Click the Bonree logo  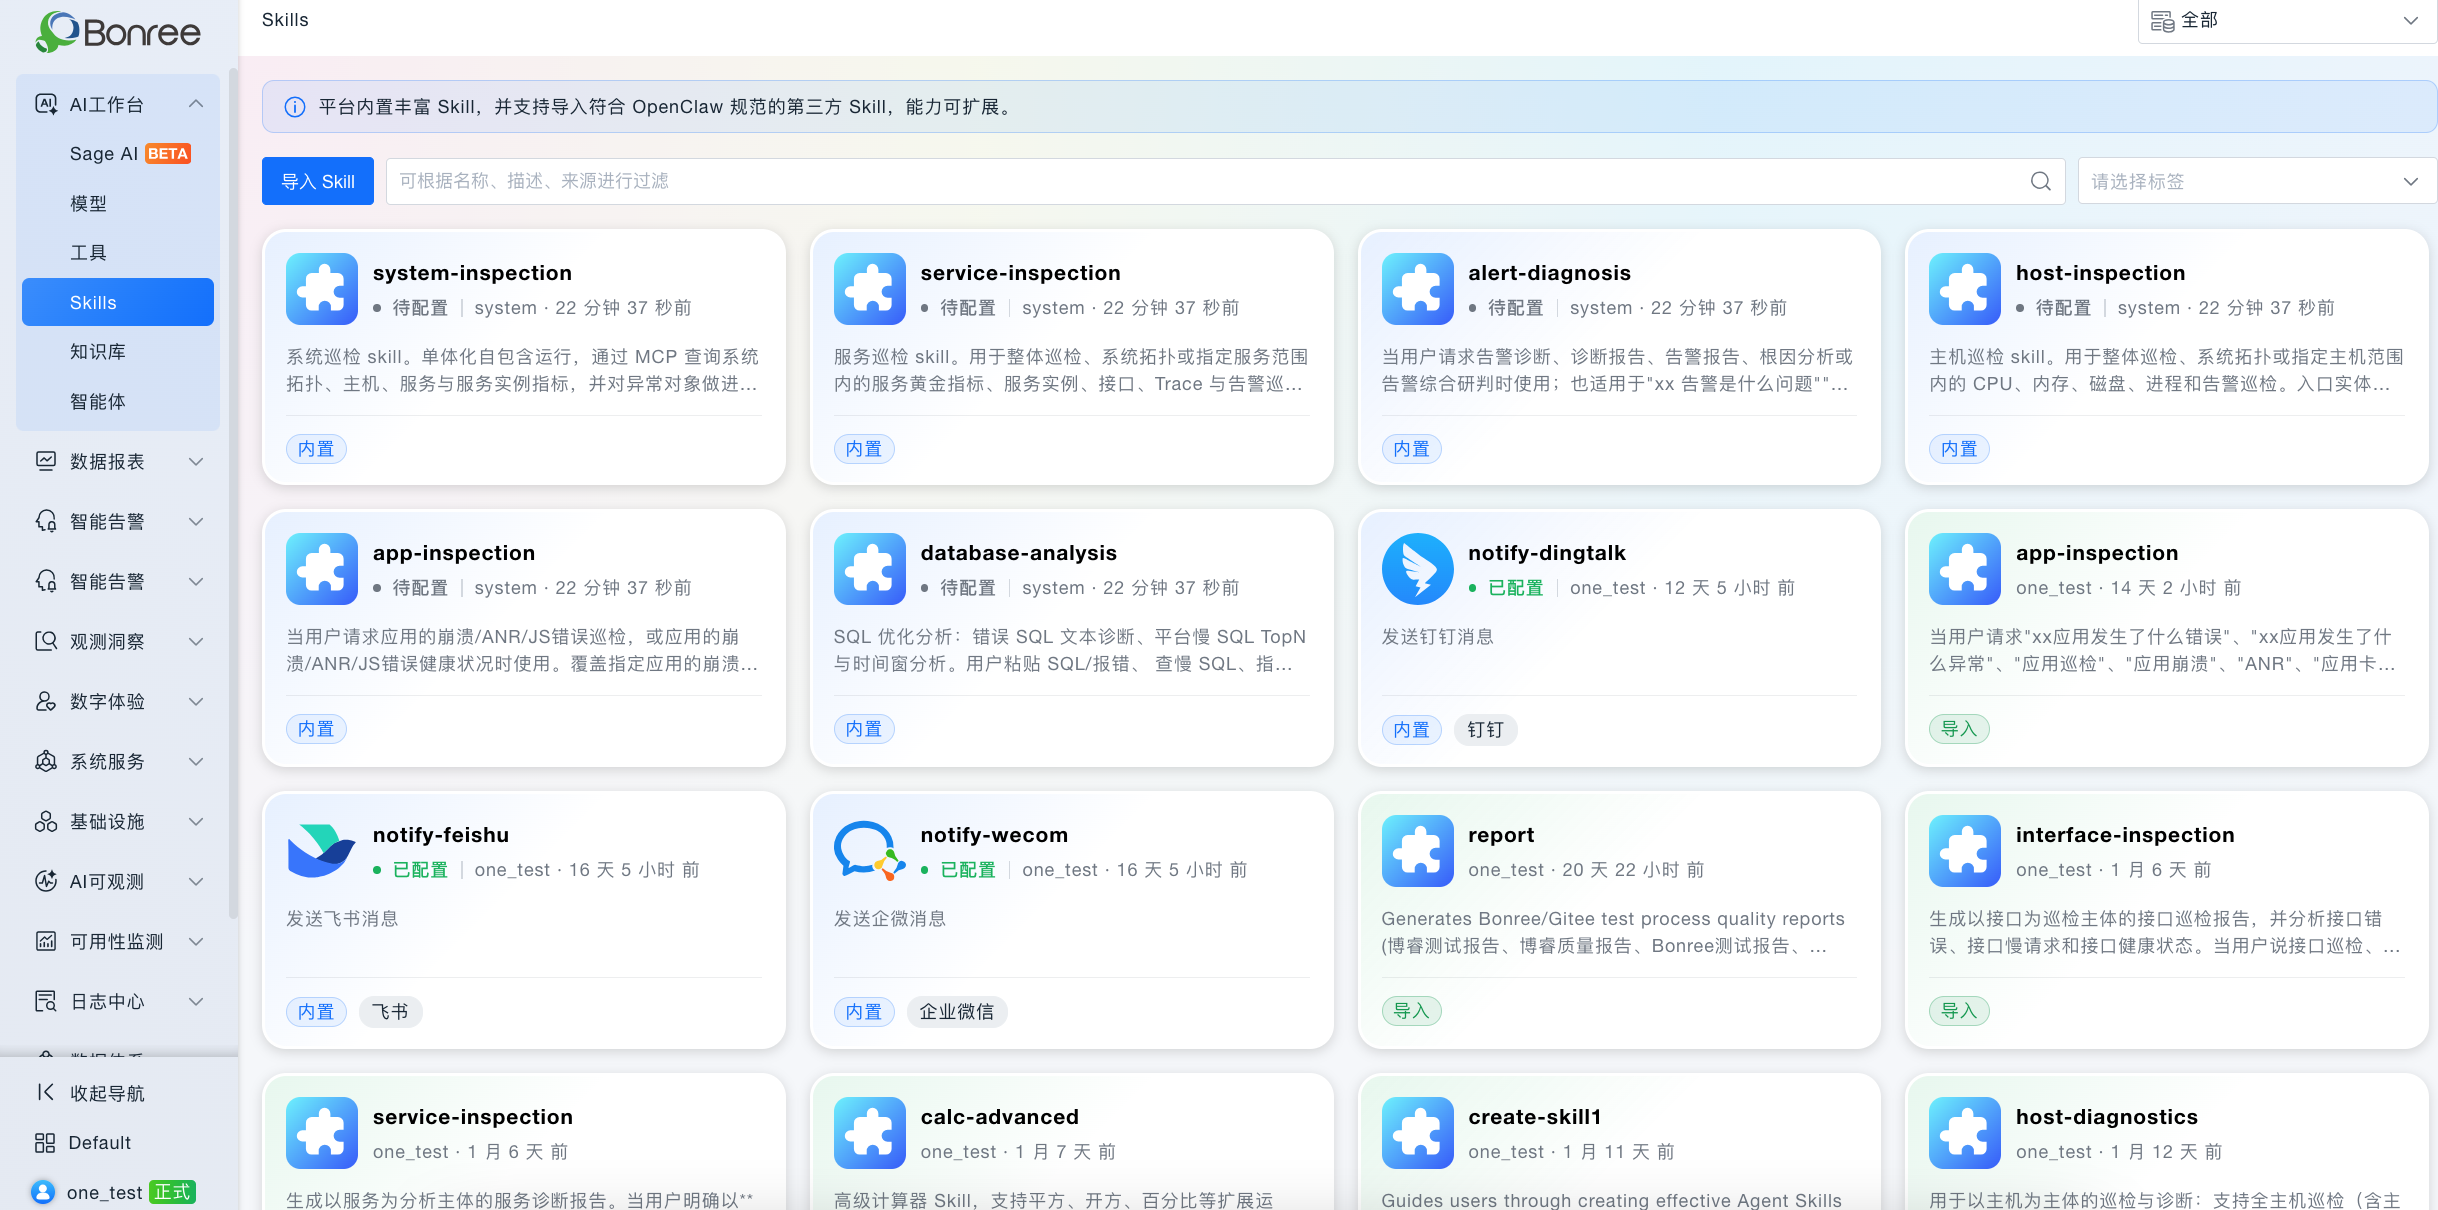click(x=118, y=32)
